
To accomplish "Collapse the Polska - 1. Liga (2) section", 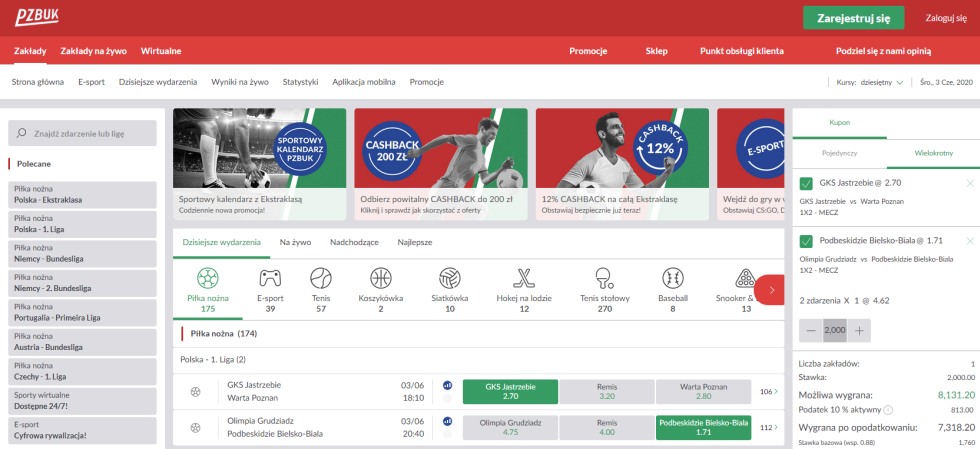I will tap(478, 360).
